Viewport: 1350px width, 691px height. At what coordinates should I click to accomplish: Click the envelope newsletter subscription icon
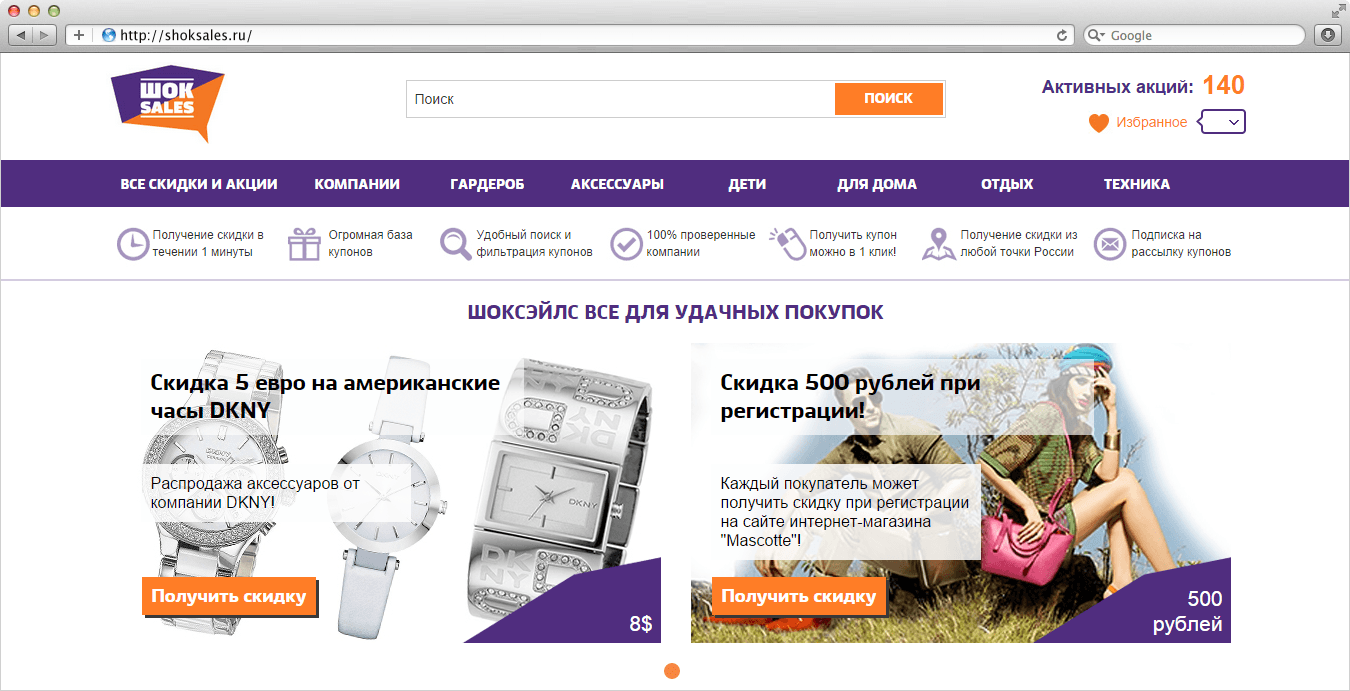(x=1109, y=244)
